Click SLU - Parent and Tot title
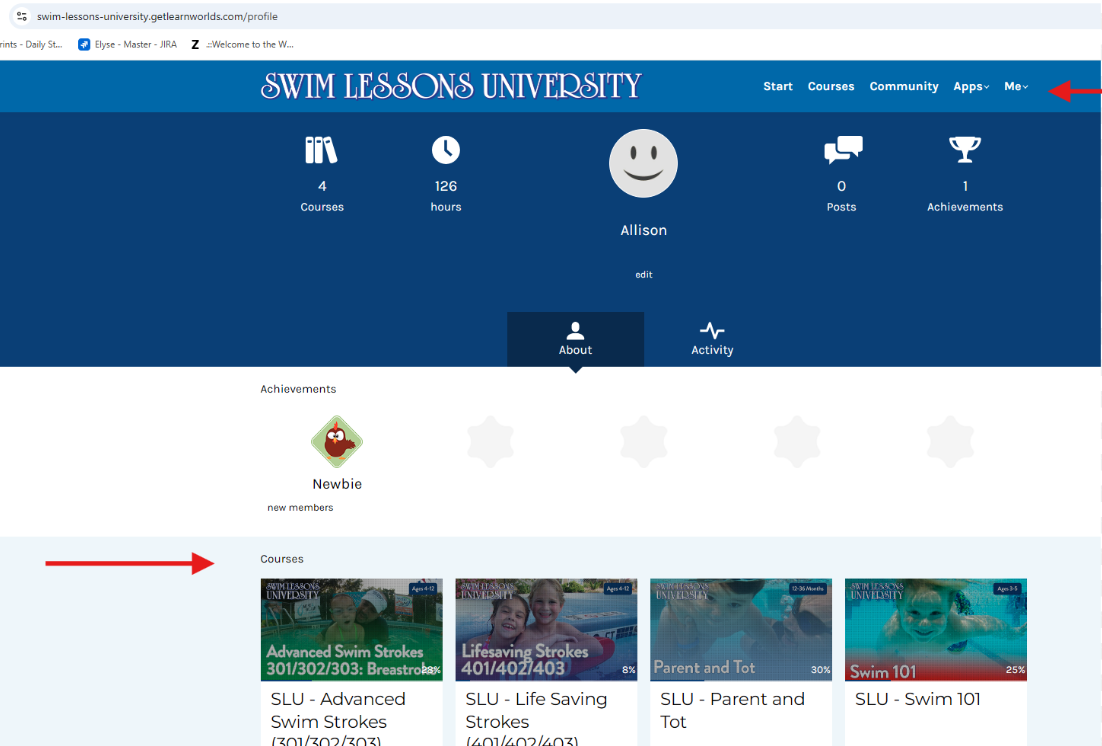This screenshot has height=746, width=1102. (x=732, y=710)
